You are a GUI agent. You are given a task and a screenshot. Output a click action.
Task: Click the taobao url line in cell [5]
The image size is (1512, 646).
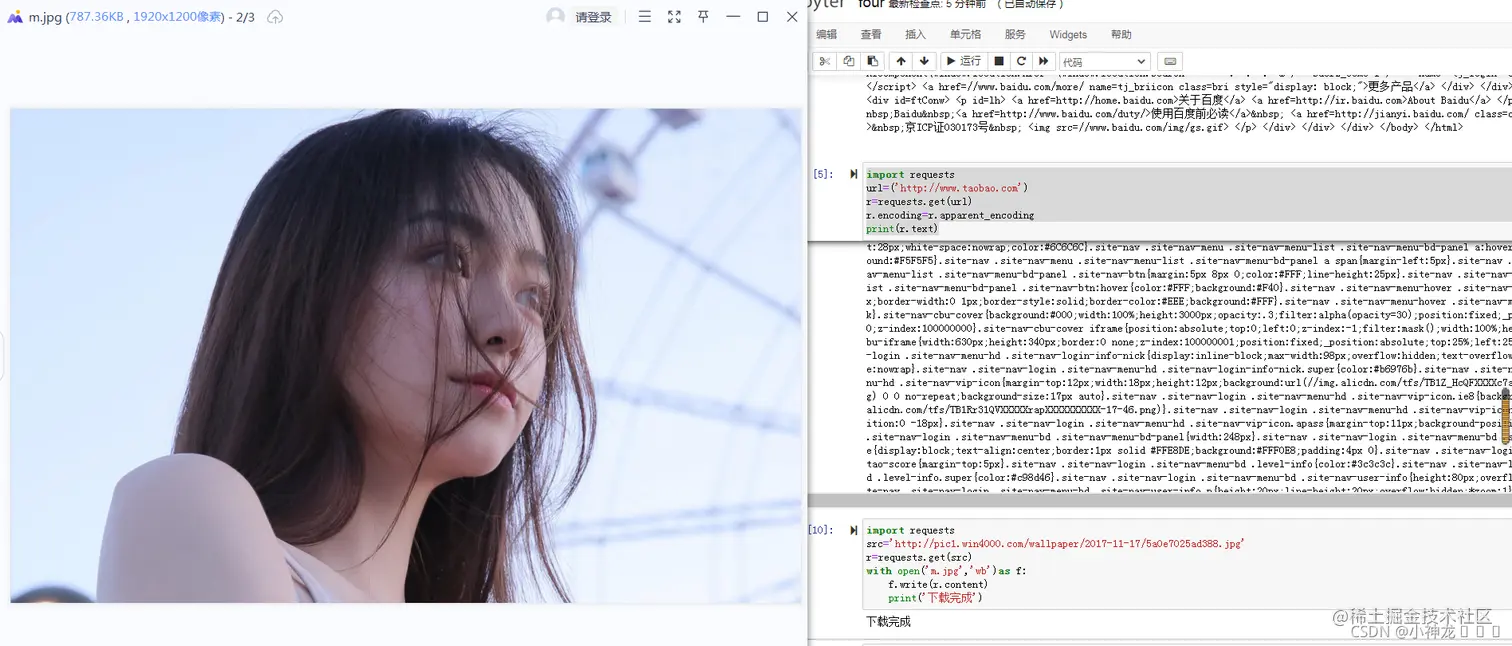point(946,188)
